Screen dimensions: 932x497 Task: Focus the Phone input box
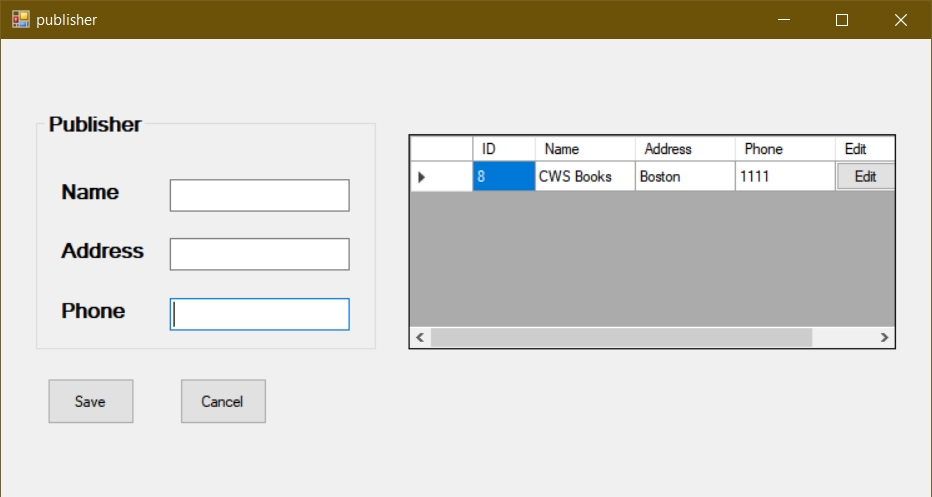pos(259,314)
